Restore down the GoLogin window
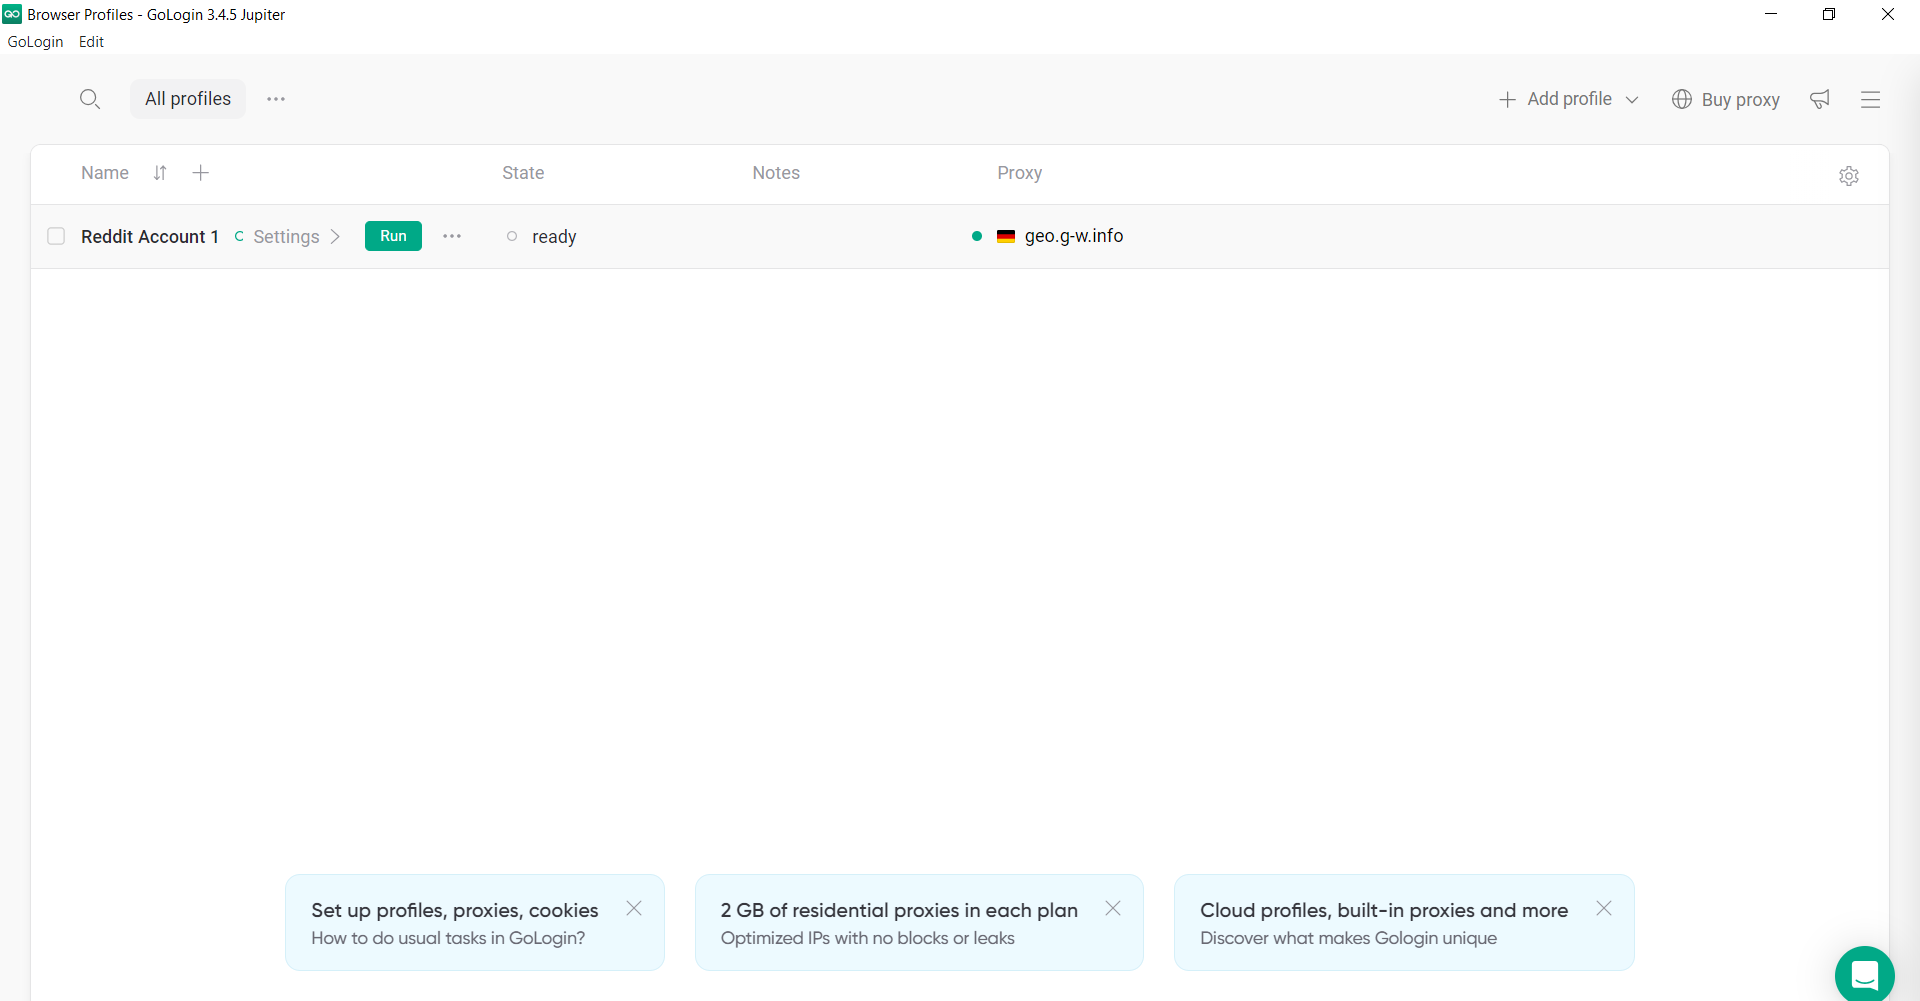 (1829, 14)
